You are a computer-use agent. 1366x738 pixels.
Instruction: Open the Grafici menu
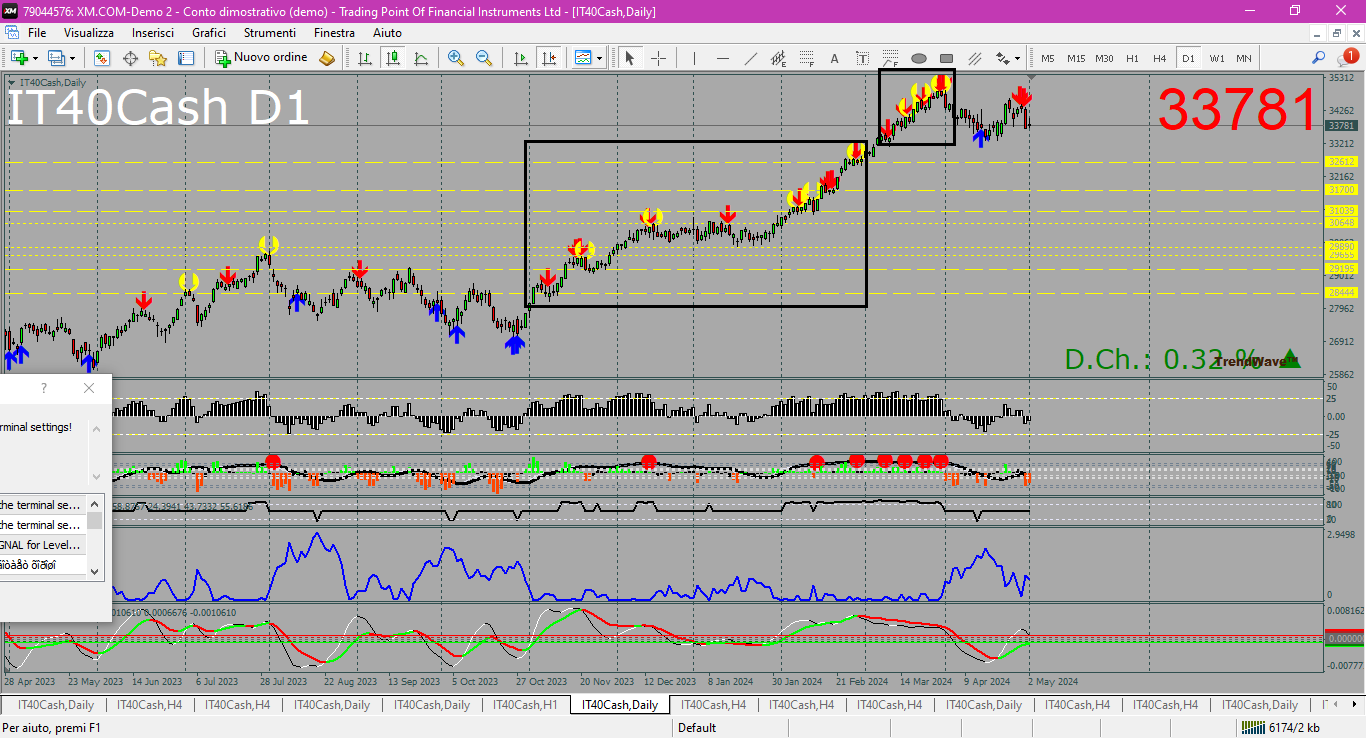pyautogui.click(x=209, y=33)
